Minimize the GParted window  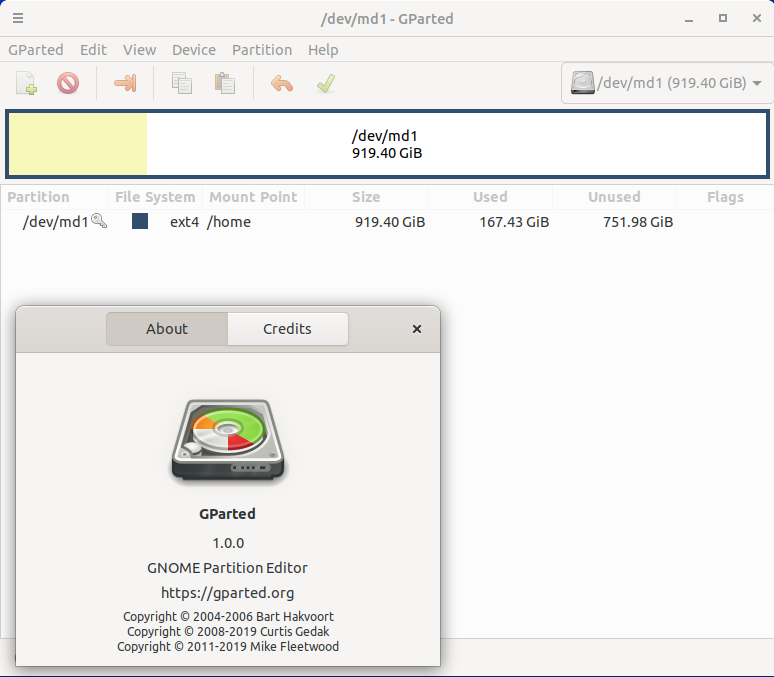[x=689, y=19]
